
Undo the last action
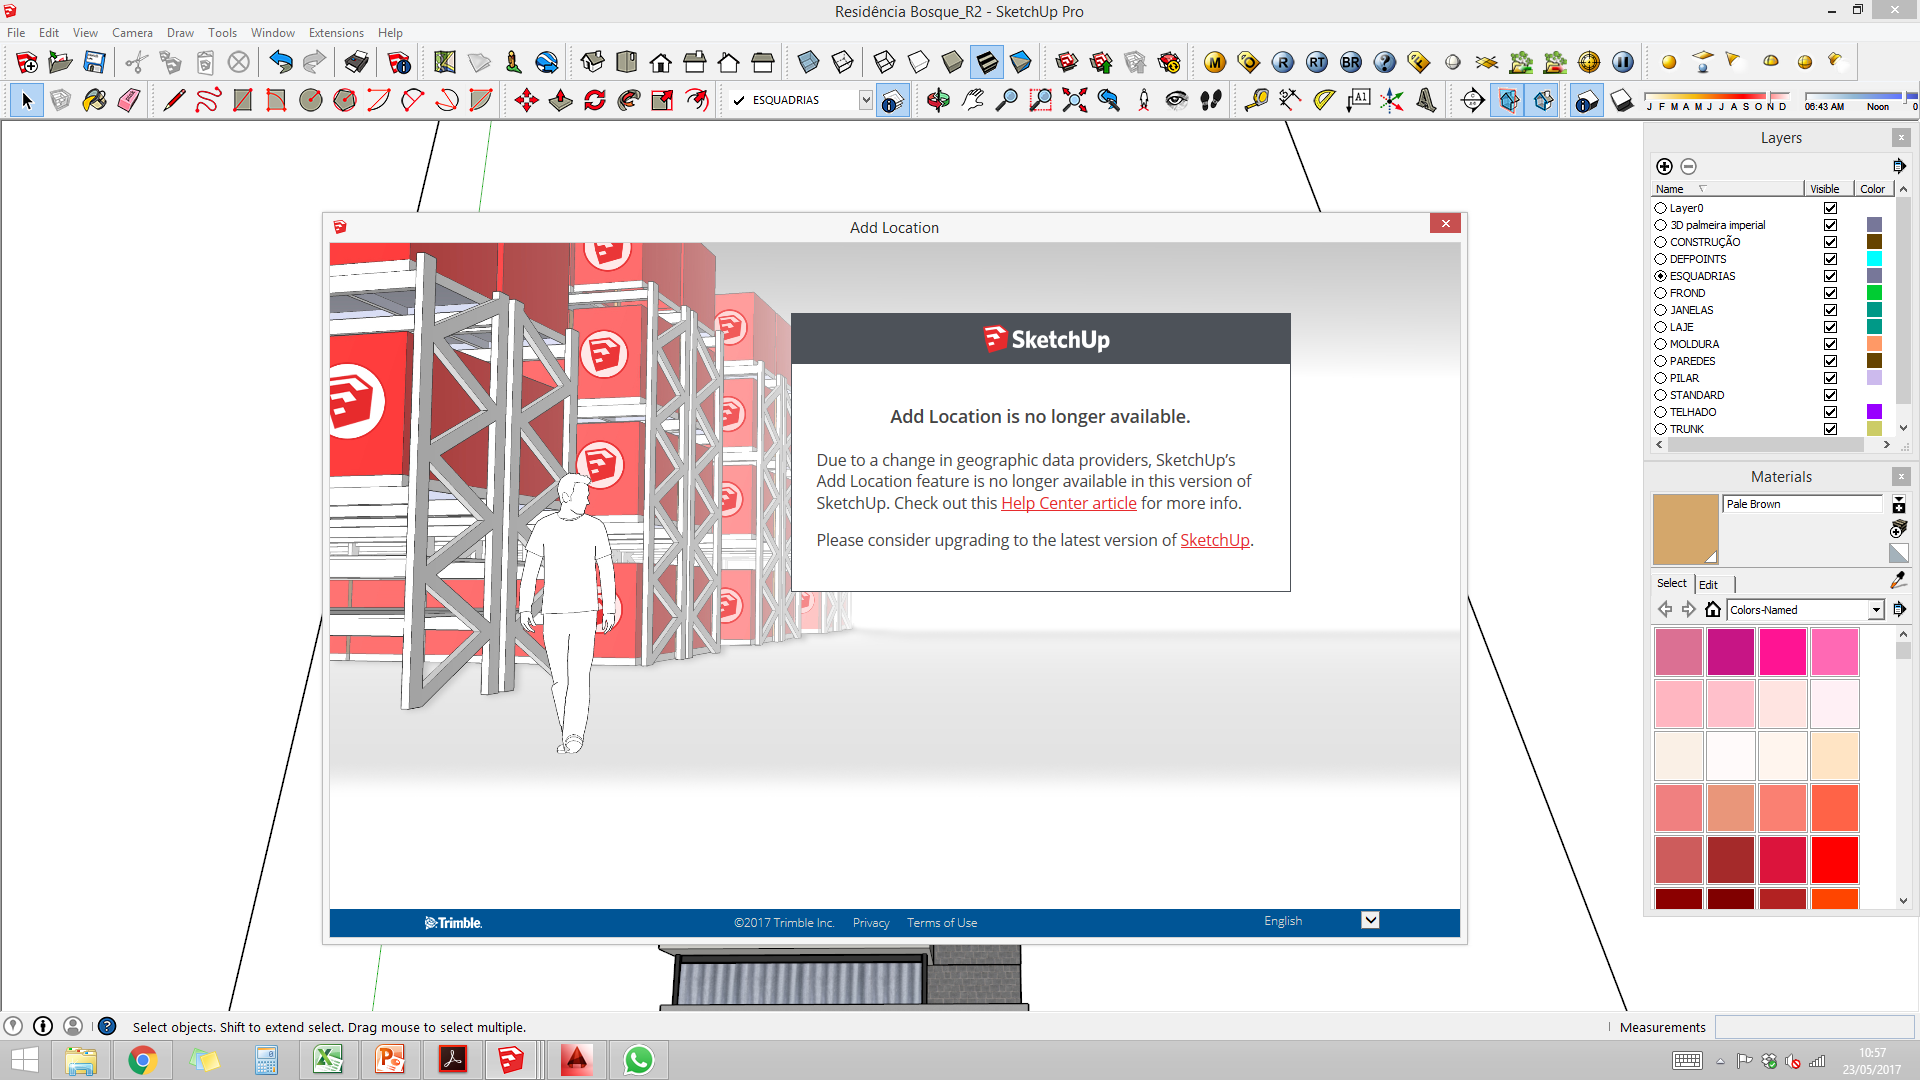[281, 62]
